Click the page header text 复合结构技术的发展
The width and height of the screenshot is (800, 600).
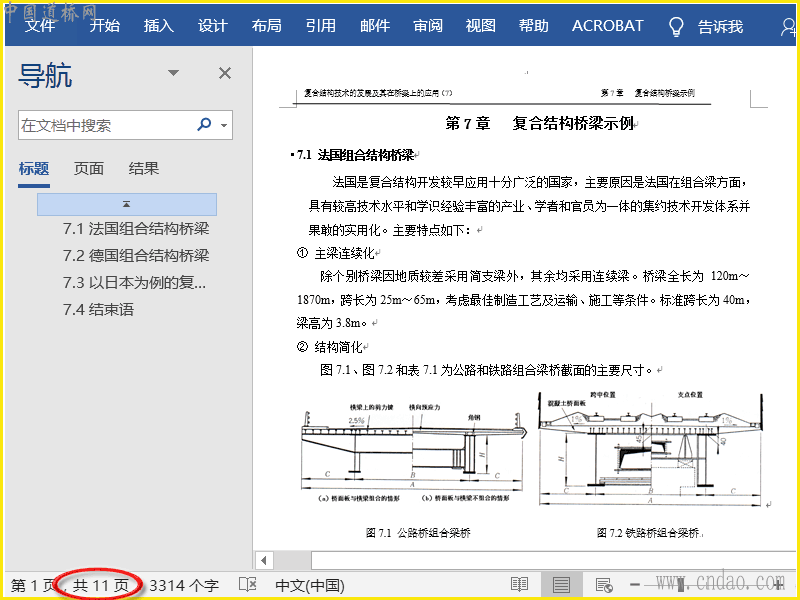378,93
